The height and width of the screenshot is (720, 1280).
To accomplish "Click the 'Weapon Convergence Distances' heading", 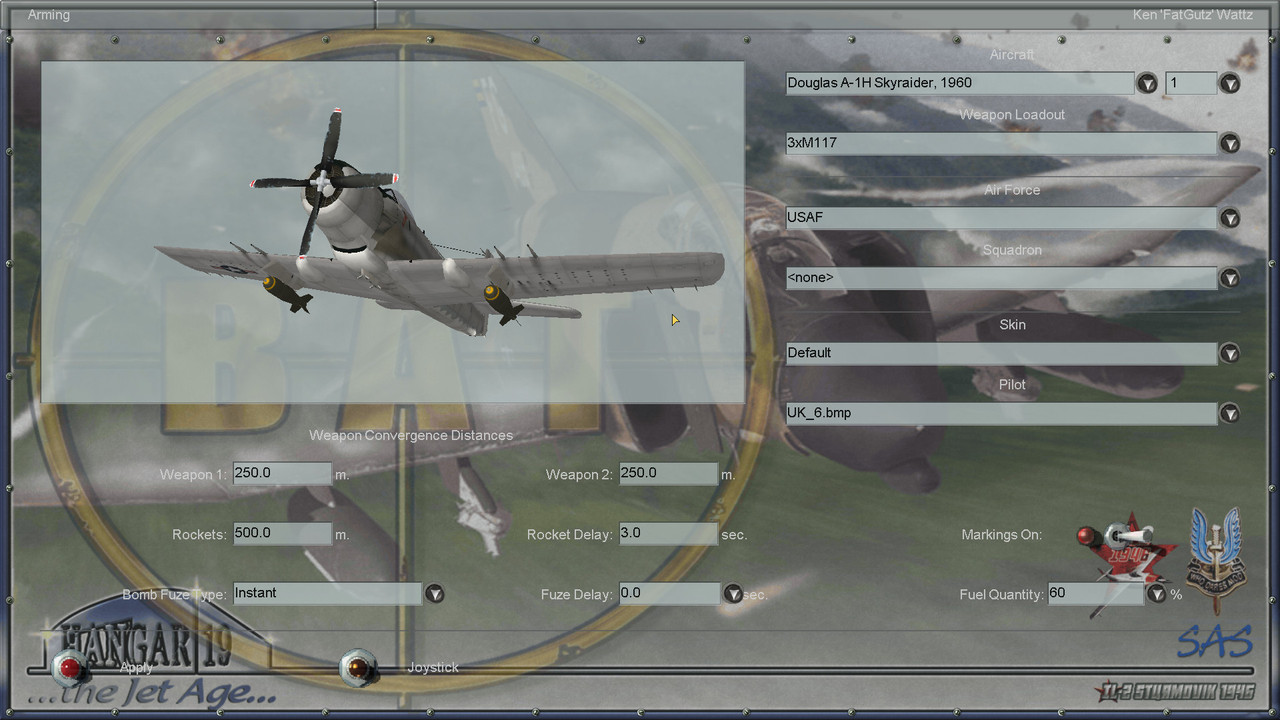I will click(411, 435).
